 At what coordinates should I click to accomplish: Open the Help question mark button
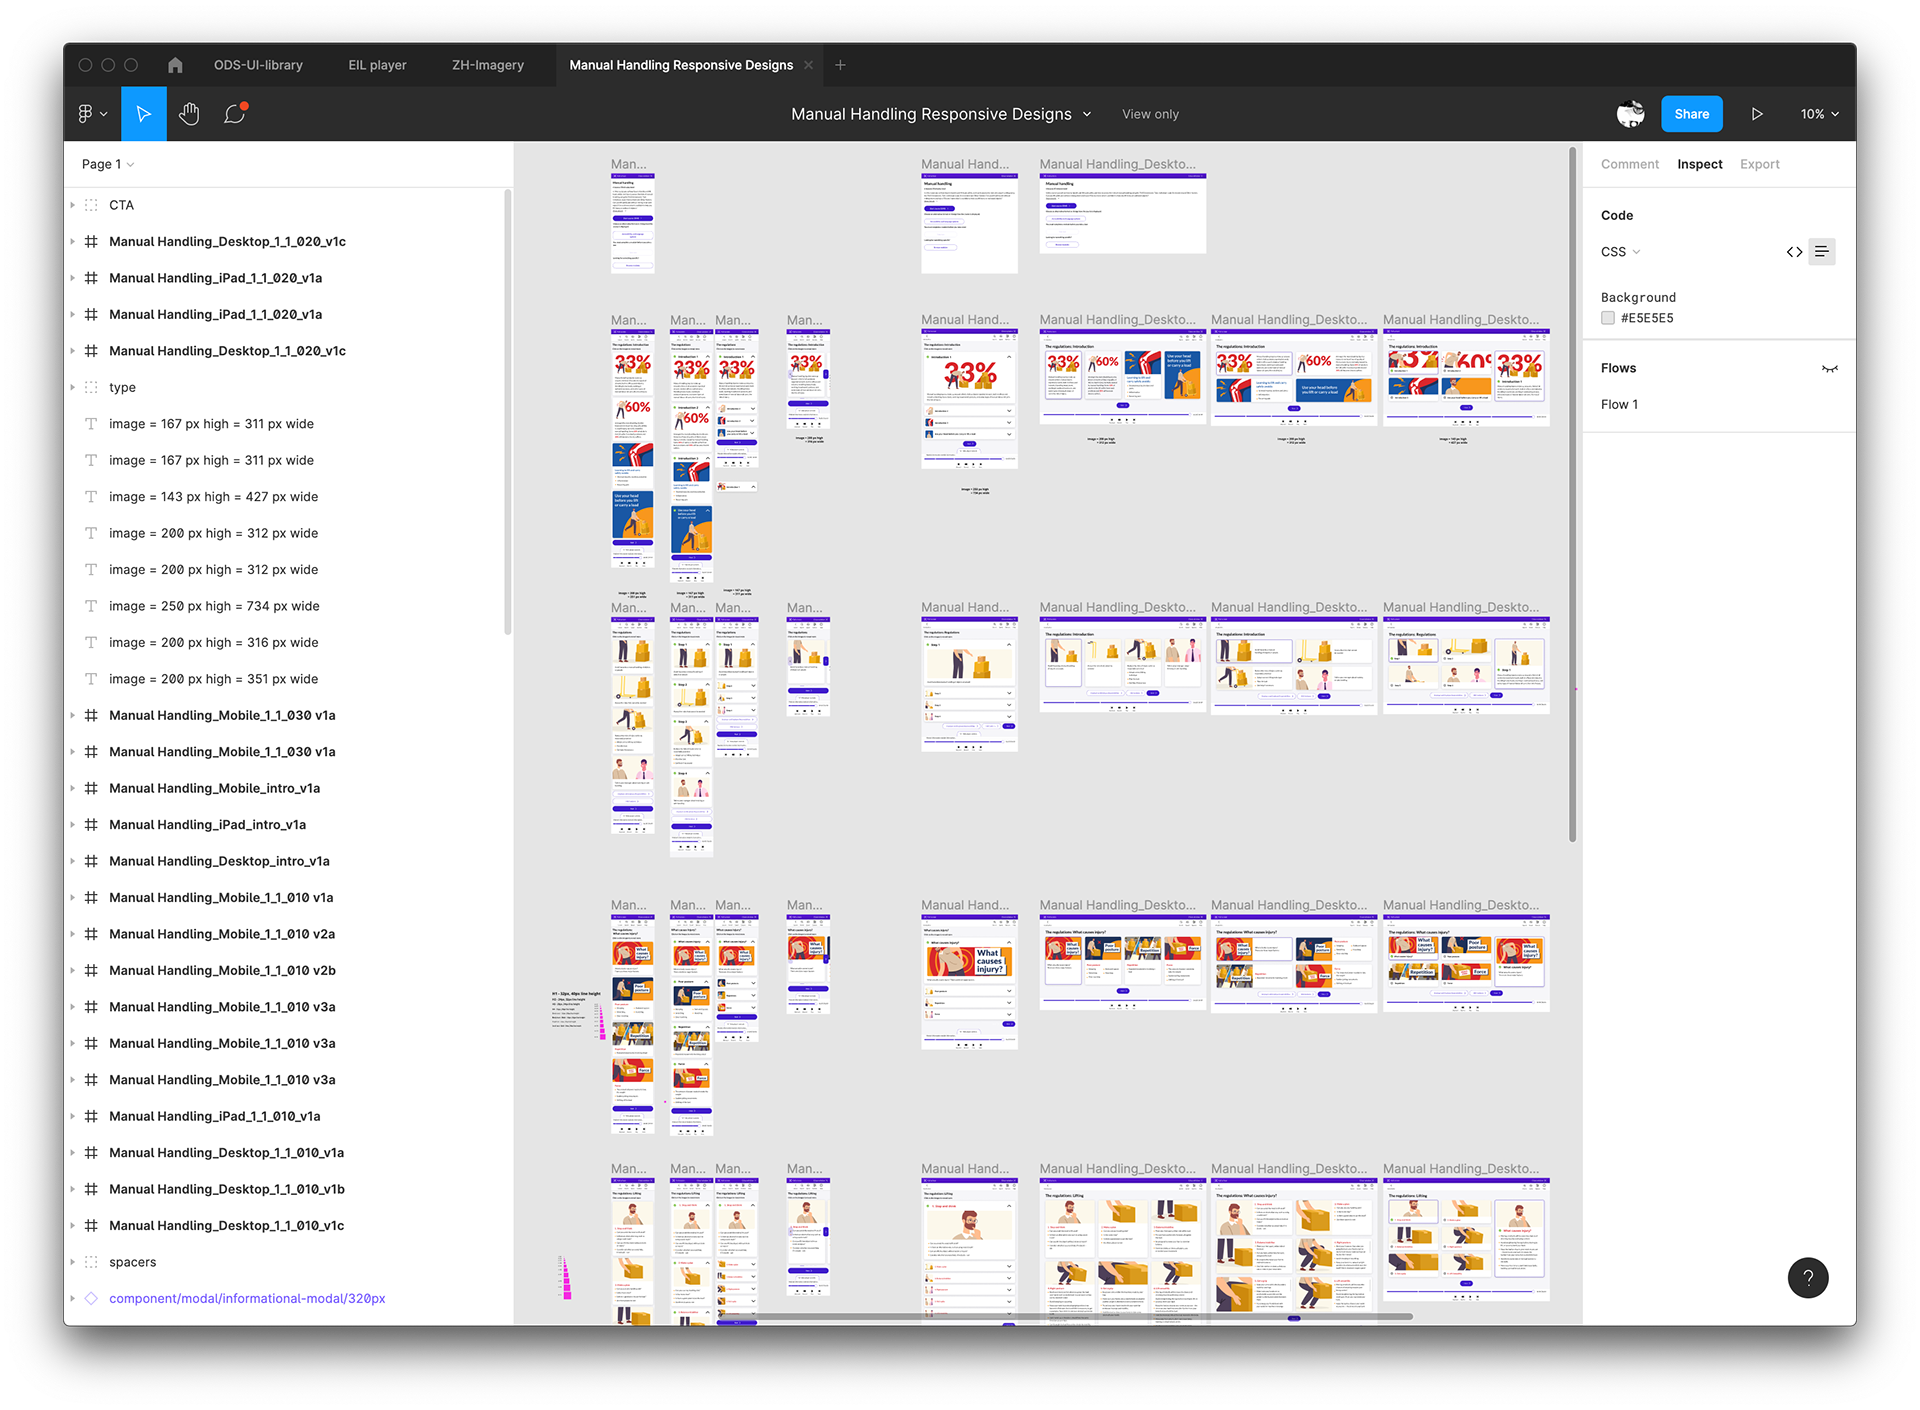[x=1808, y=1278]
